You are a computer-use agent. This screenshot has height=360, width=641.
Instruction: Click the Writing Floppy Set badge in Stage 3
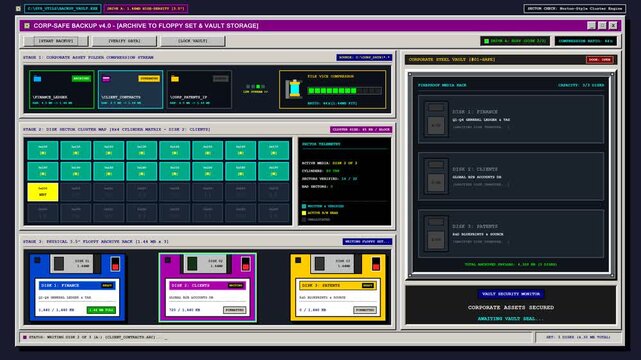[367, 241]
